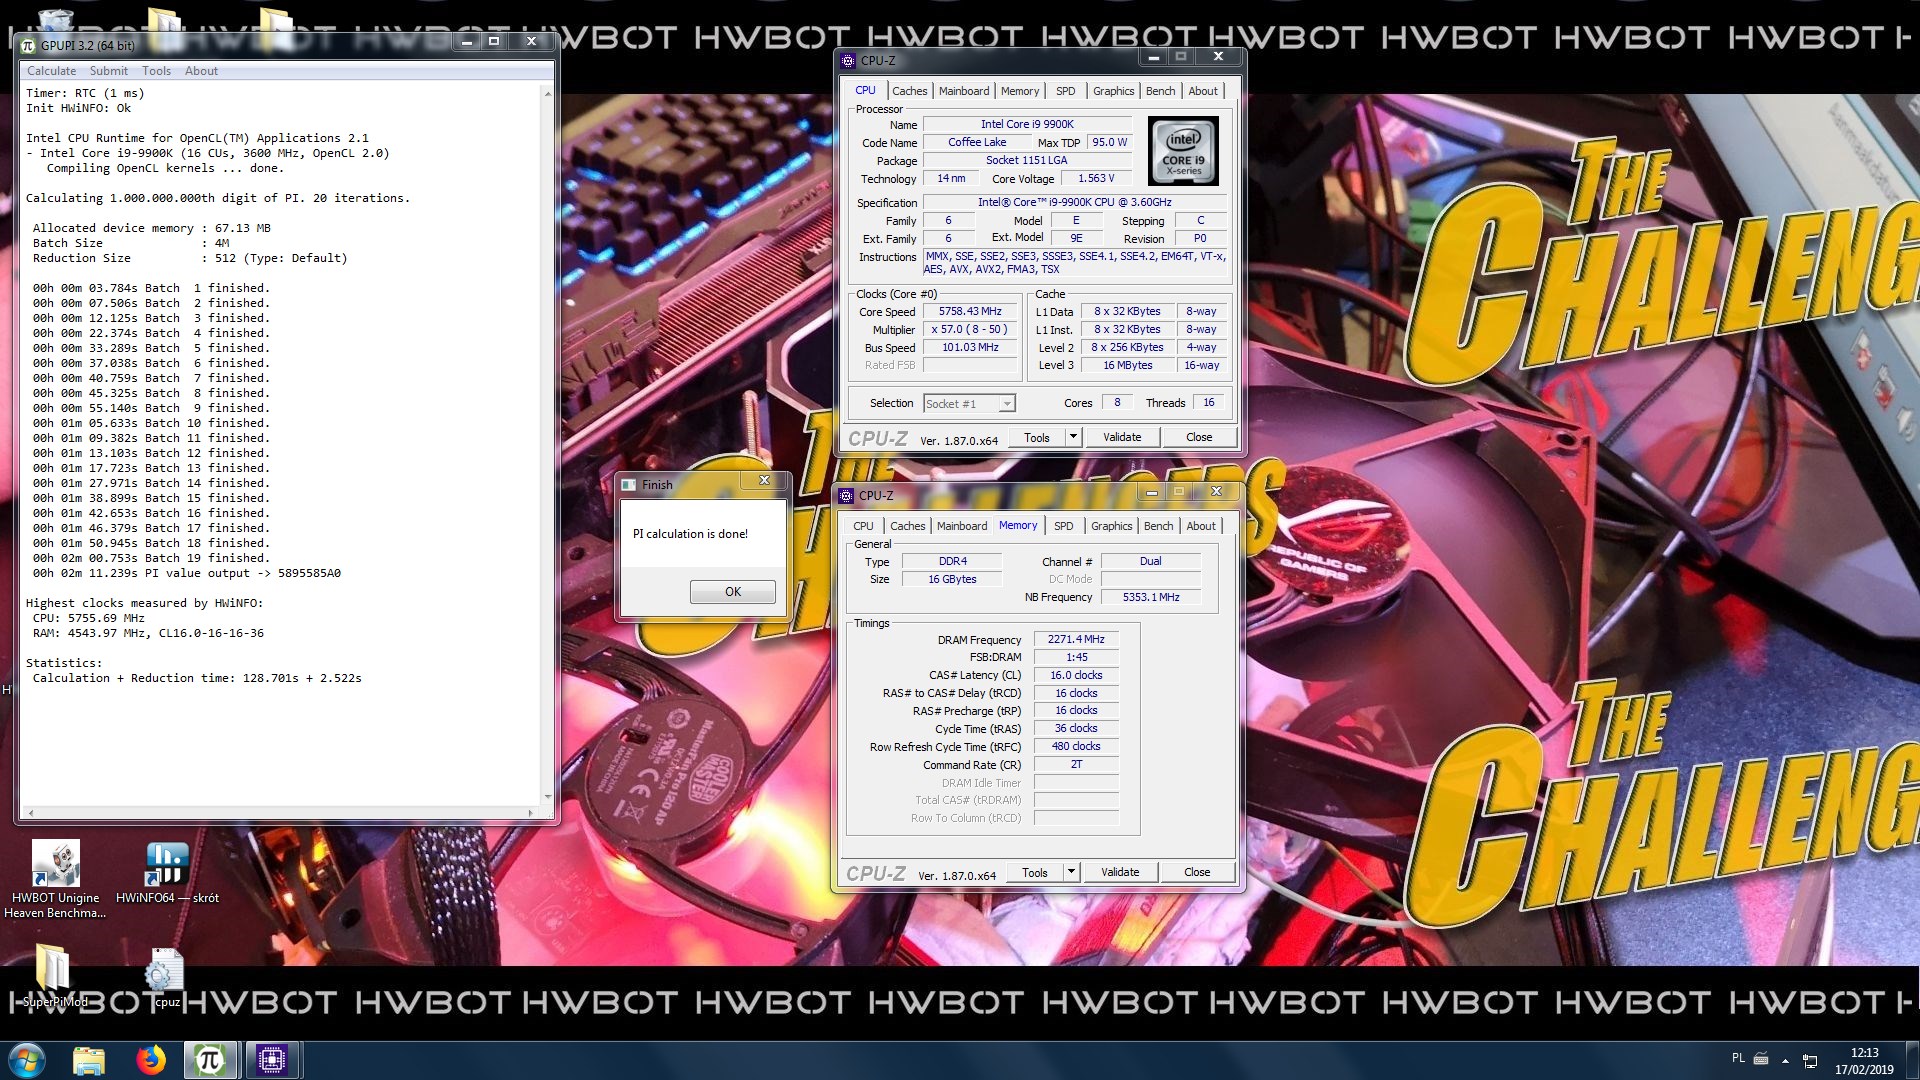The image size is (1920, 1080).
Task: Click OK in the Finish dialog
Action: [733, 592]
